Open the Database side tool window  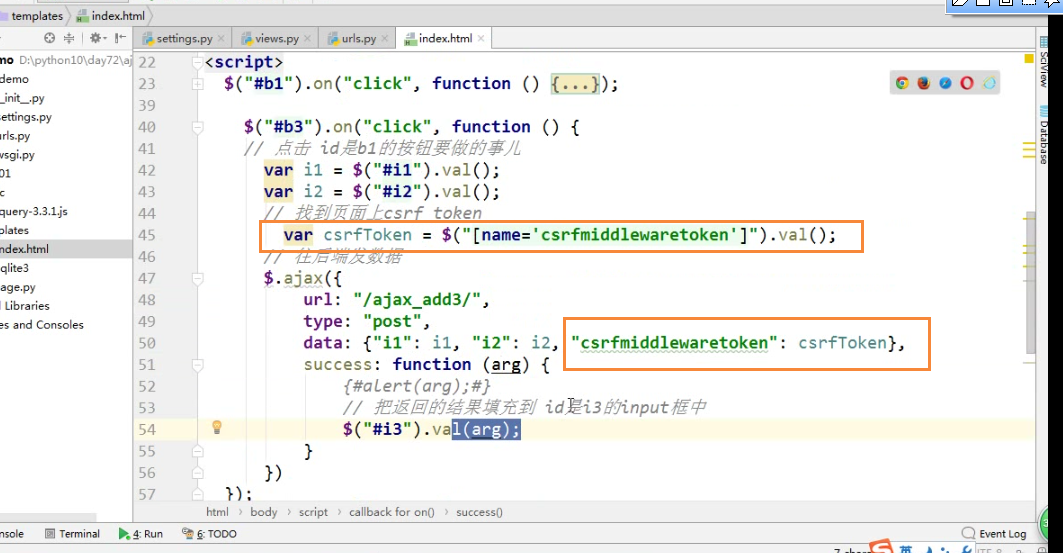point(1043,136)
